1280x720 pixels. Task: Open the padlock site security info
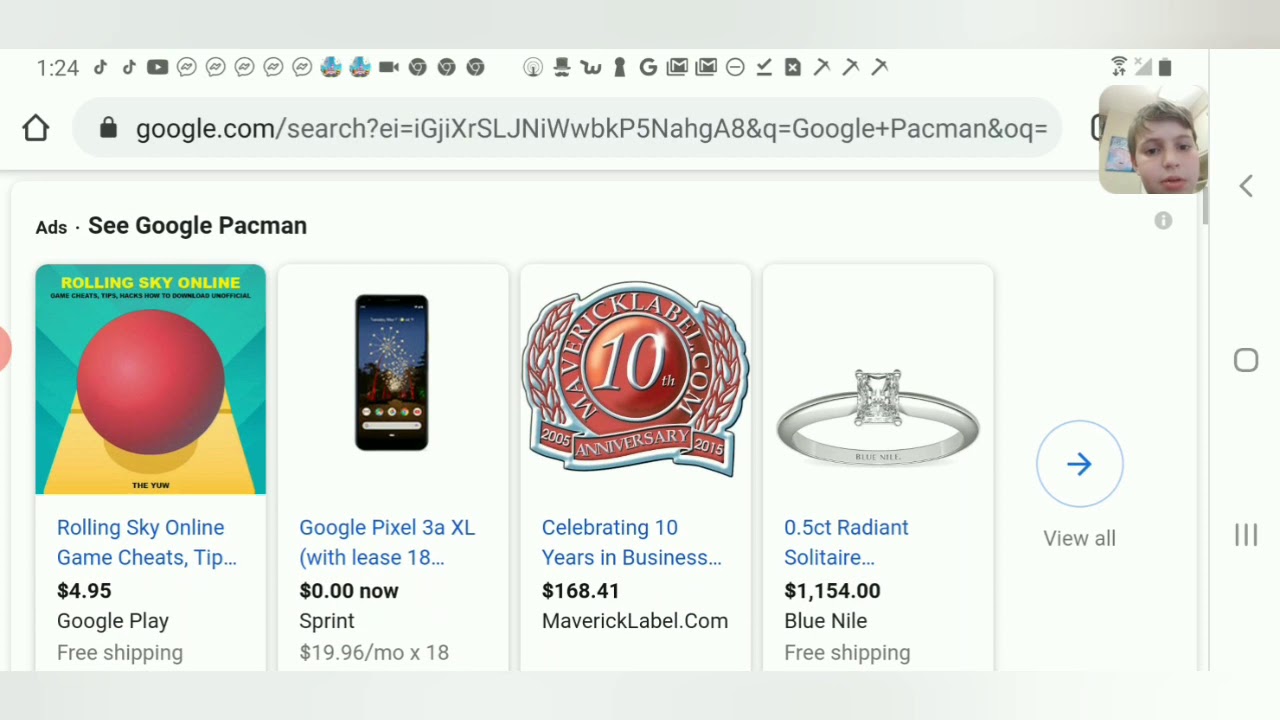[x=108, y=128]
